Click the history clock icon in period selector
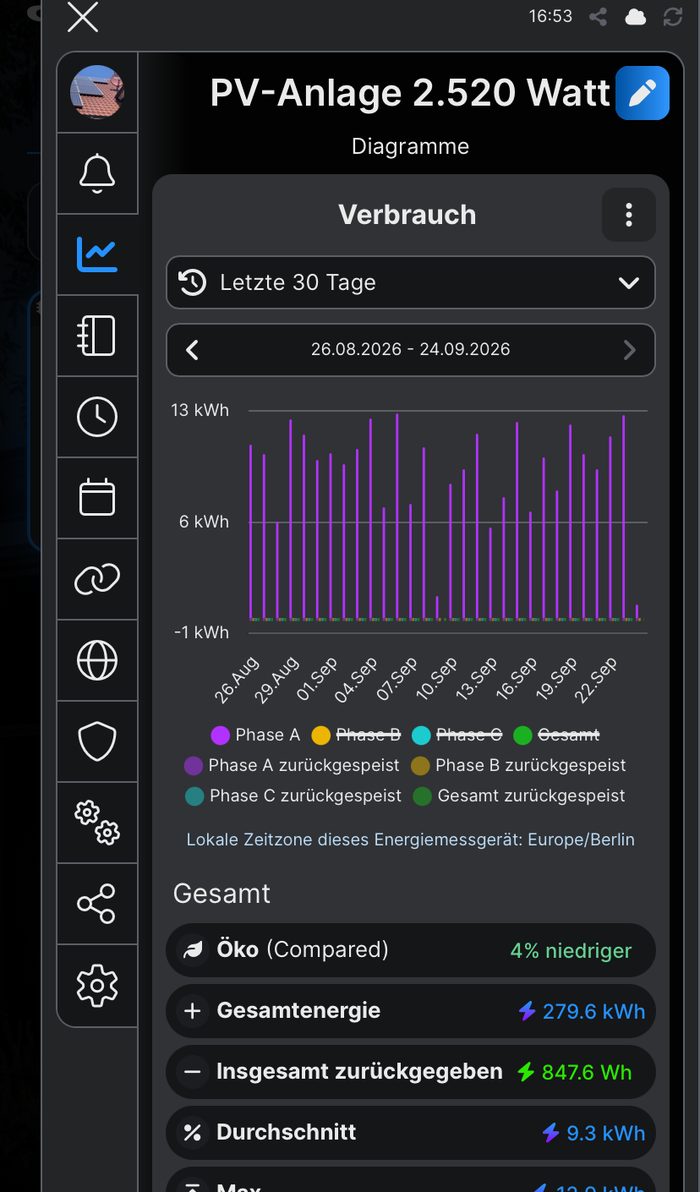700x1192 pixels. 192,283
